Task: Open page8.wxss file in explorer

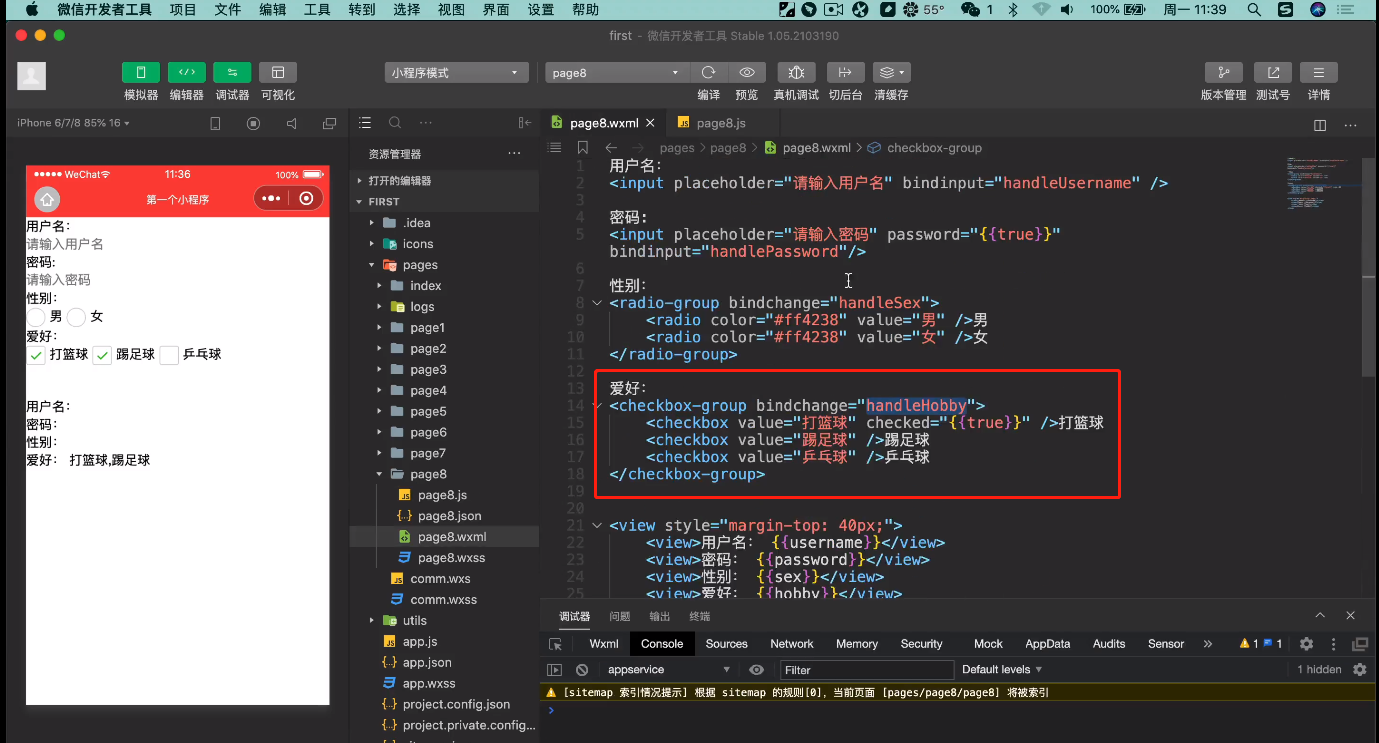Action: pos(451,558)
